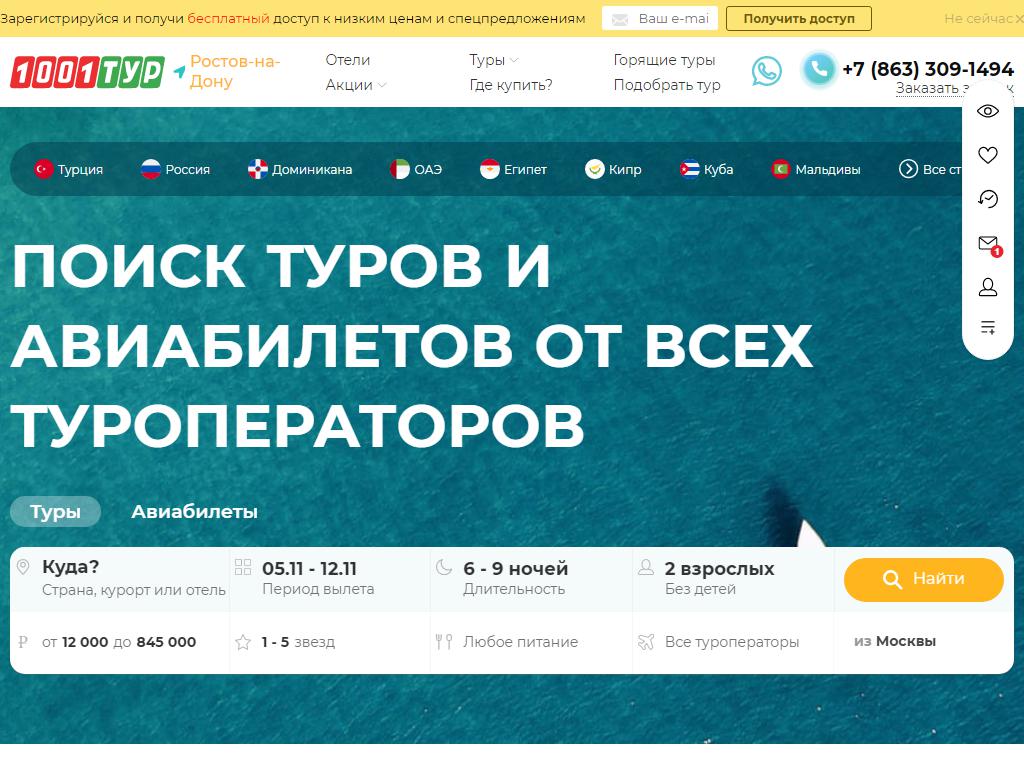Expand the Акции dropdown menu
The image size is (1024, 768).
point(355,85)
